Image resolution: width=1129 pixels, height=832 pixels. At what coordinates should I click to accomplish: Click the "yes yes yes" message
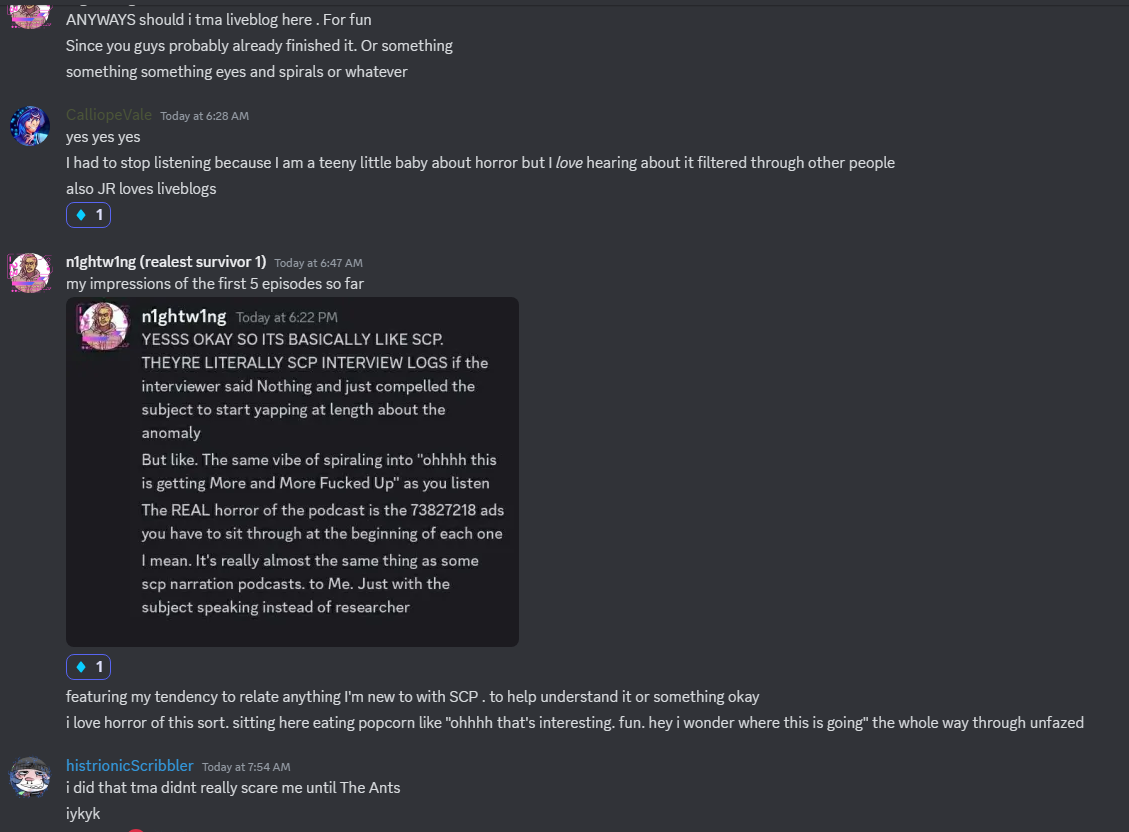103,137
